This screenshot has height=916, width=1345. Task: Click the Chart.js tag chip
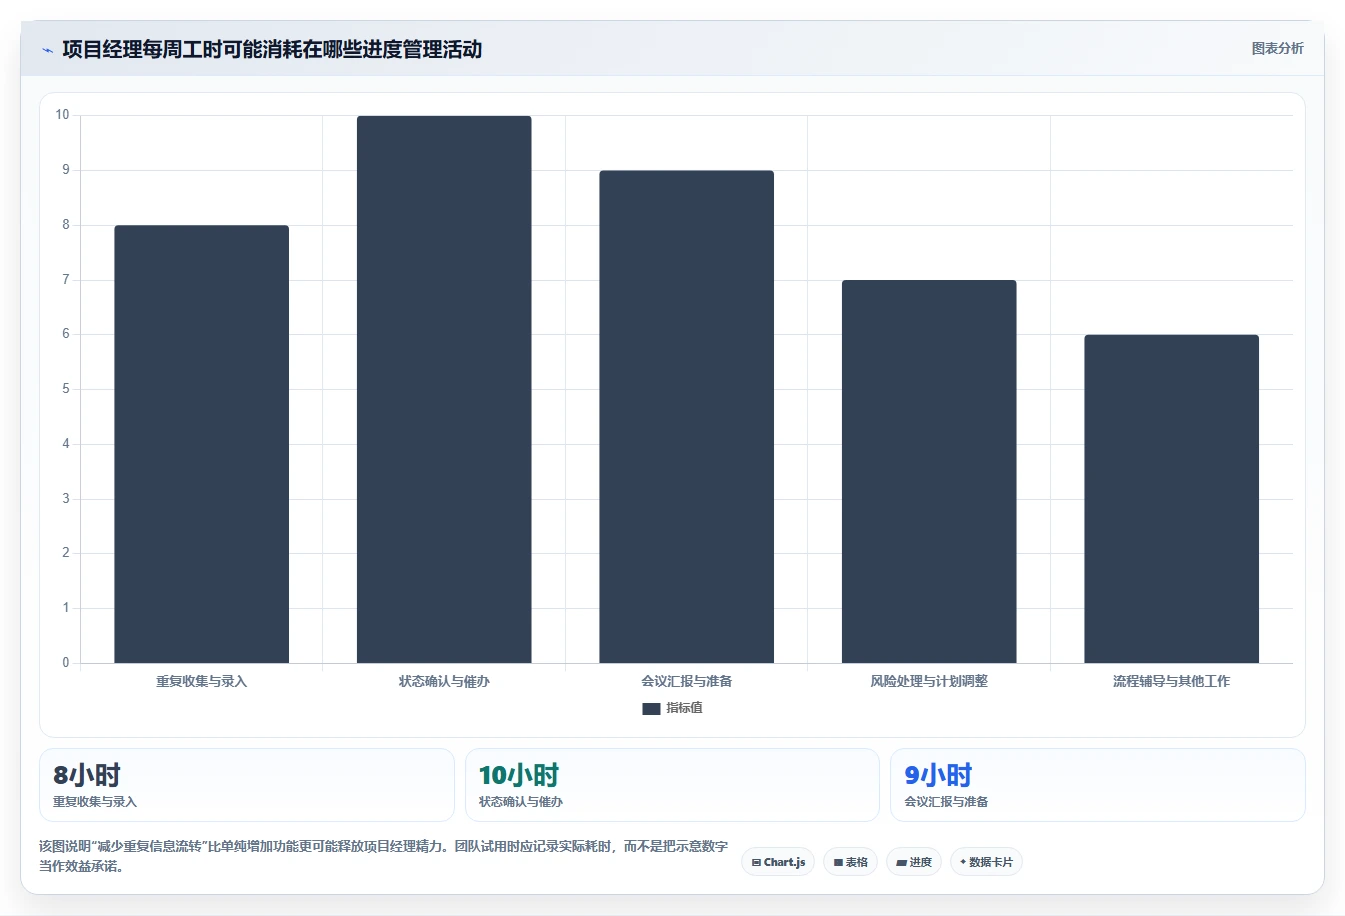coord(778,862)
